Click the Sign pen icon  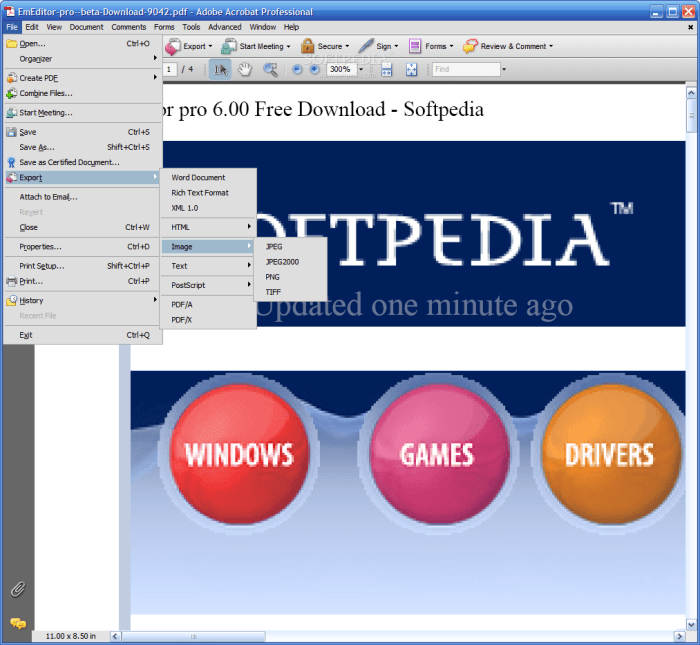tap(366, 46)
